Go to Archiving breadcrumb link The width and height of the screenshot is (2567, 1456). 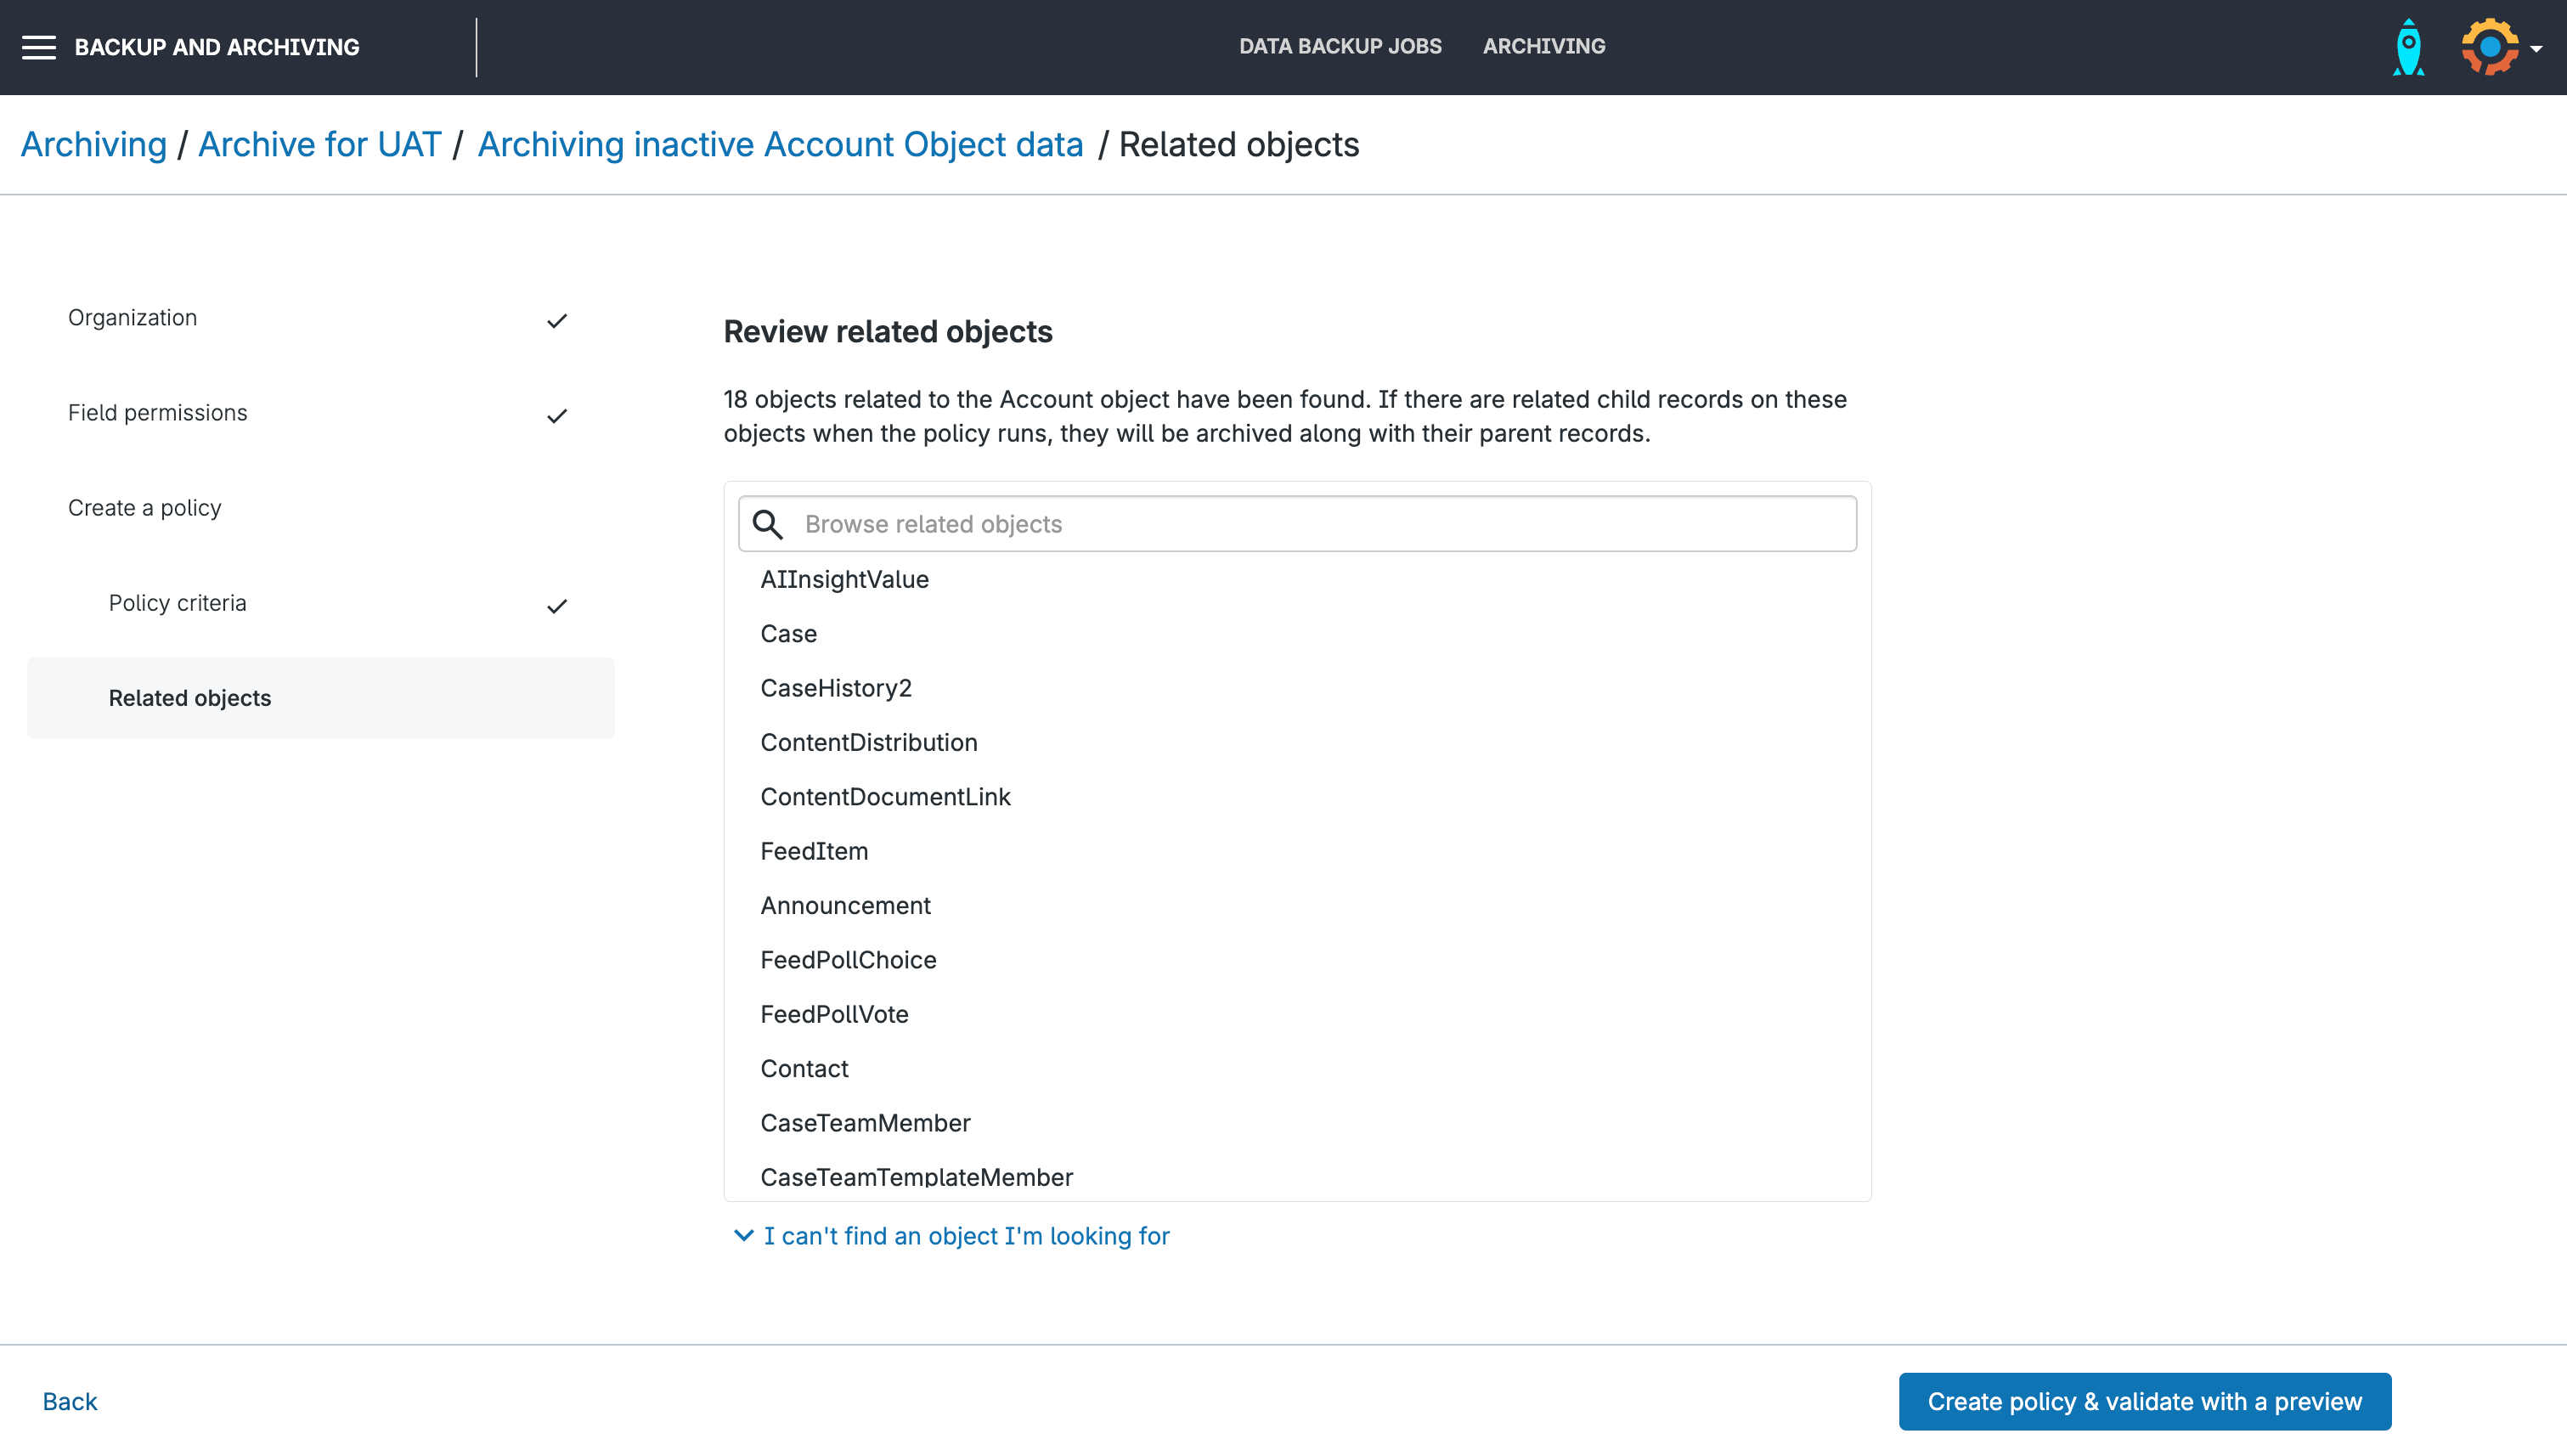93,144
